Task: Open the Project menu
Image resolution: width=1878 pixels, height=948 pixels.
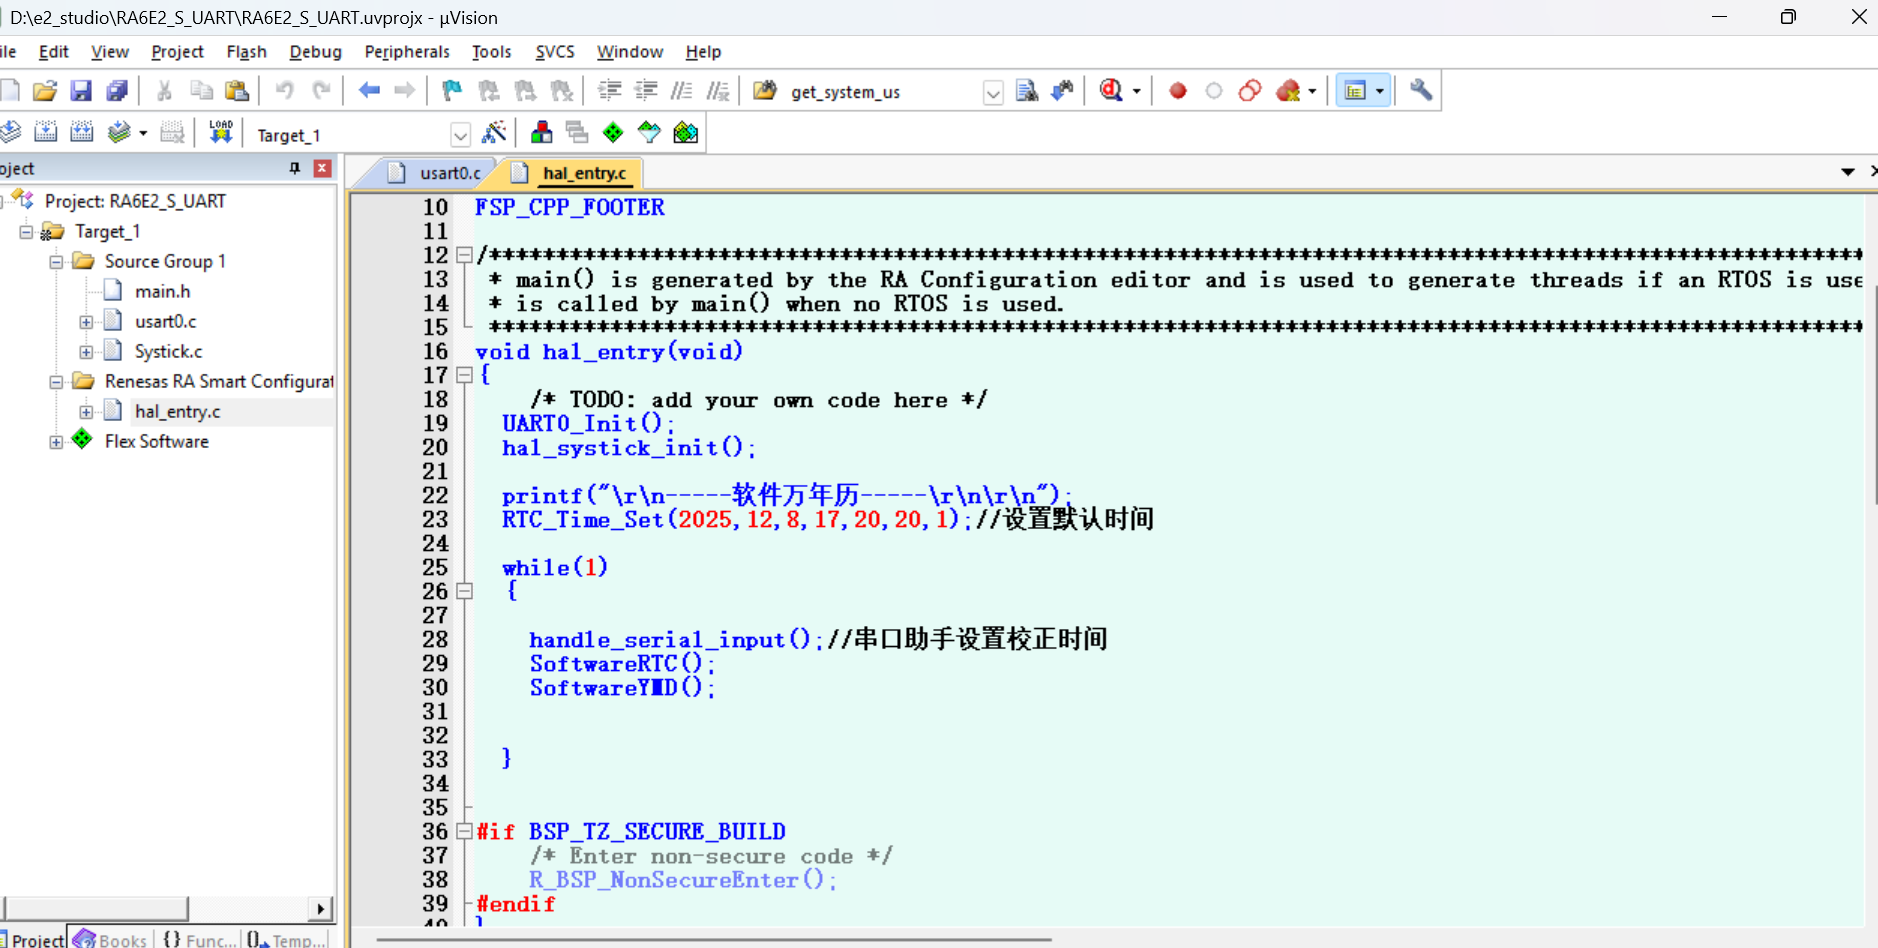Action: [x=177, y=52]
